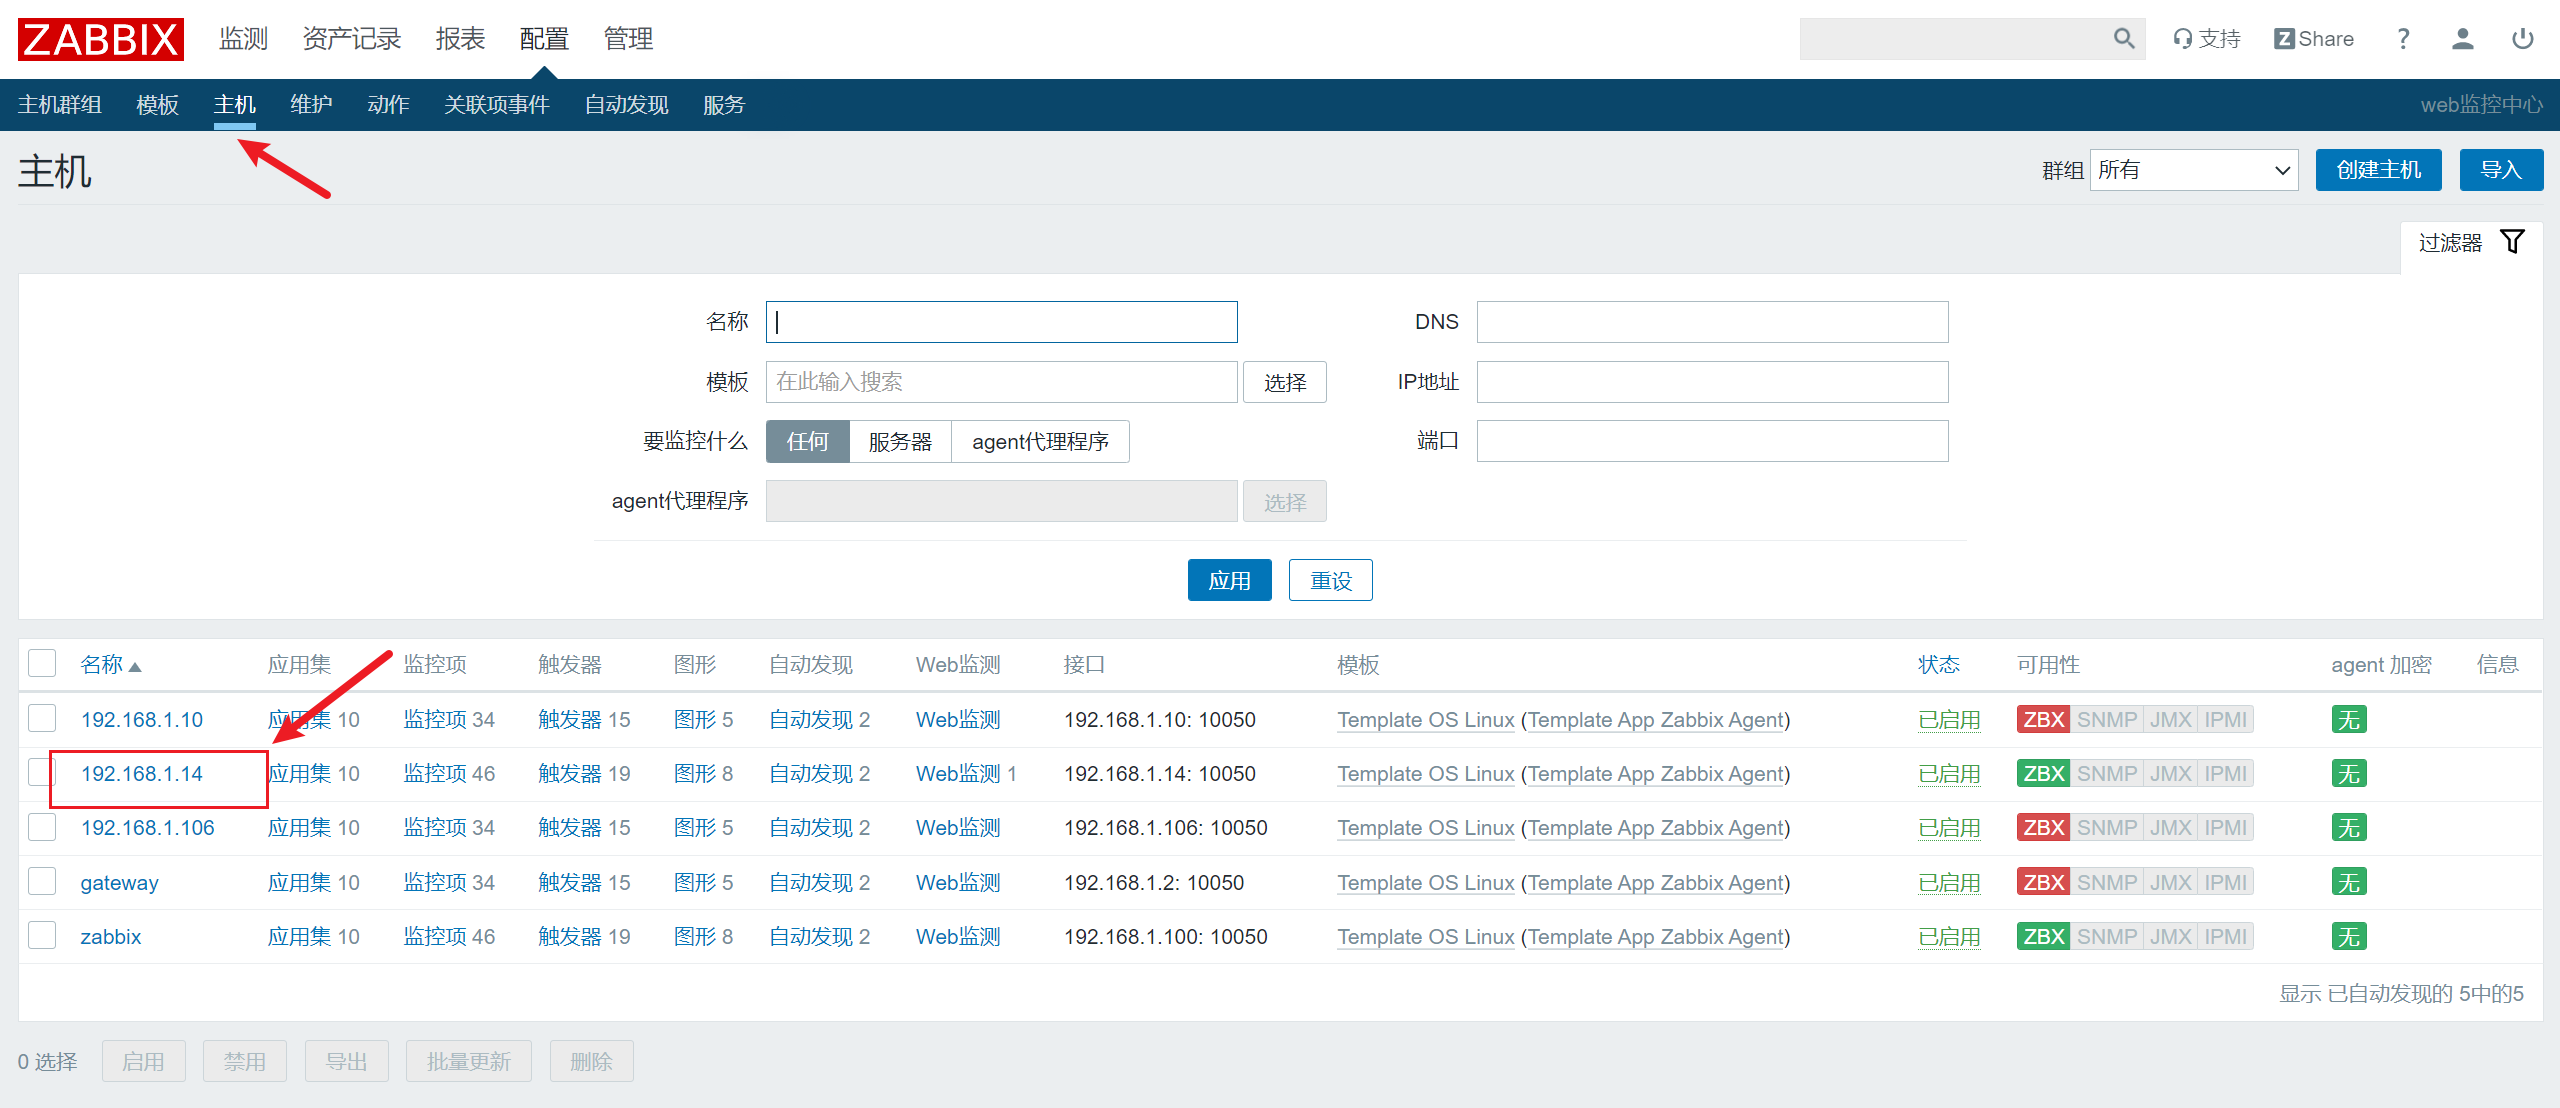Open the 资产记录 top menu
This screenshot has height=1108, width=2560.
pyautogui.click(x=352, y=39)
